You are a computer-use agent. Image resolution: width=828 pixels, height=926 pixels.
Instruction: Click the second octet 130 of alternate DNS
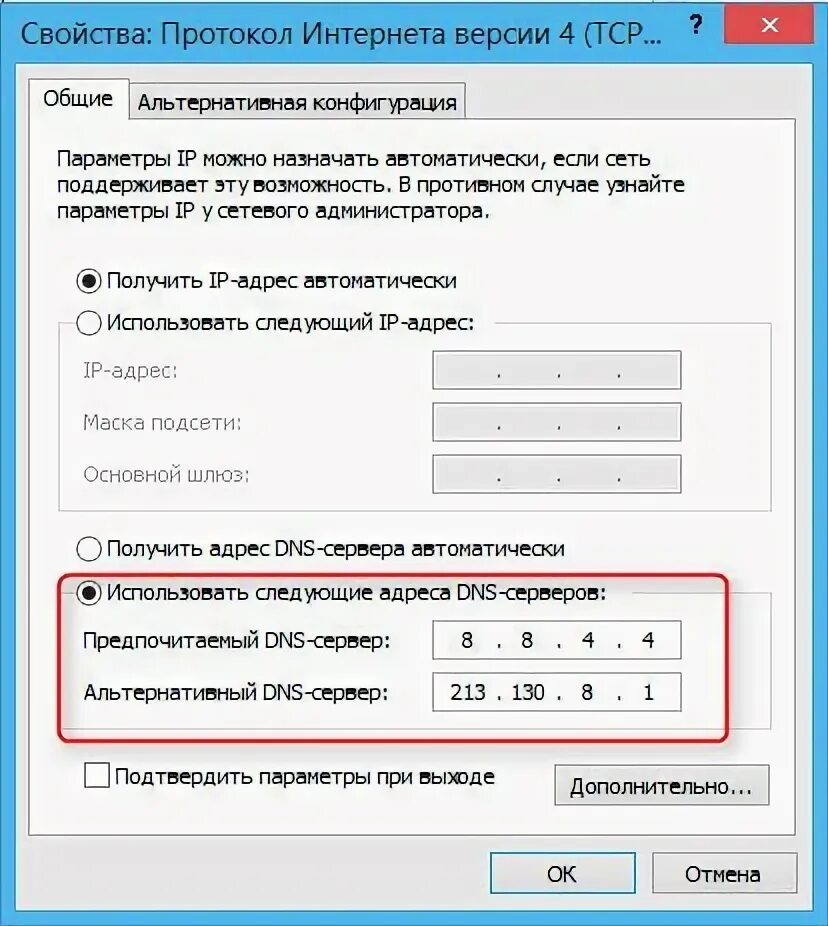click(x=527, y=692)
